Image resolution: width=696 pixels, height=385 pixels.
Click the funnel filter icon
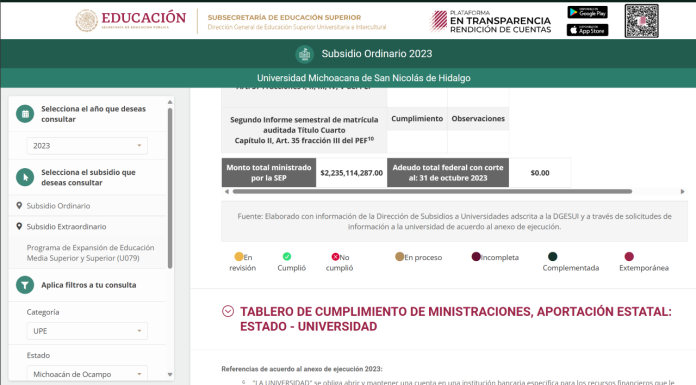click(25, 285)
